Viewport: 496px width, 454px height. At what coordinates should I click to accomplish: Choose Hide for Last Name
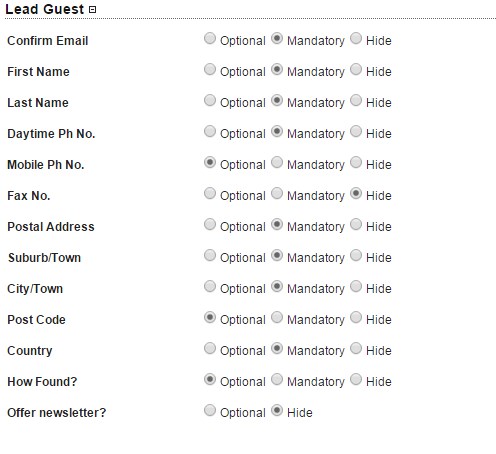tap(356, 100)
